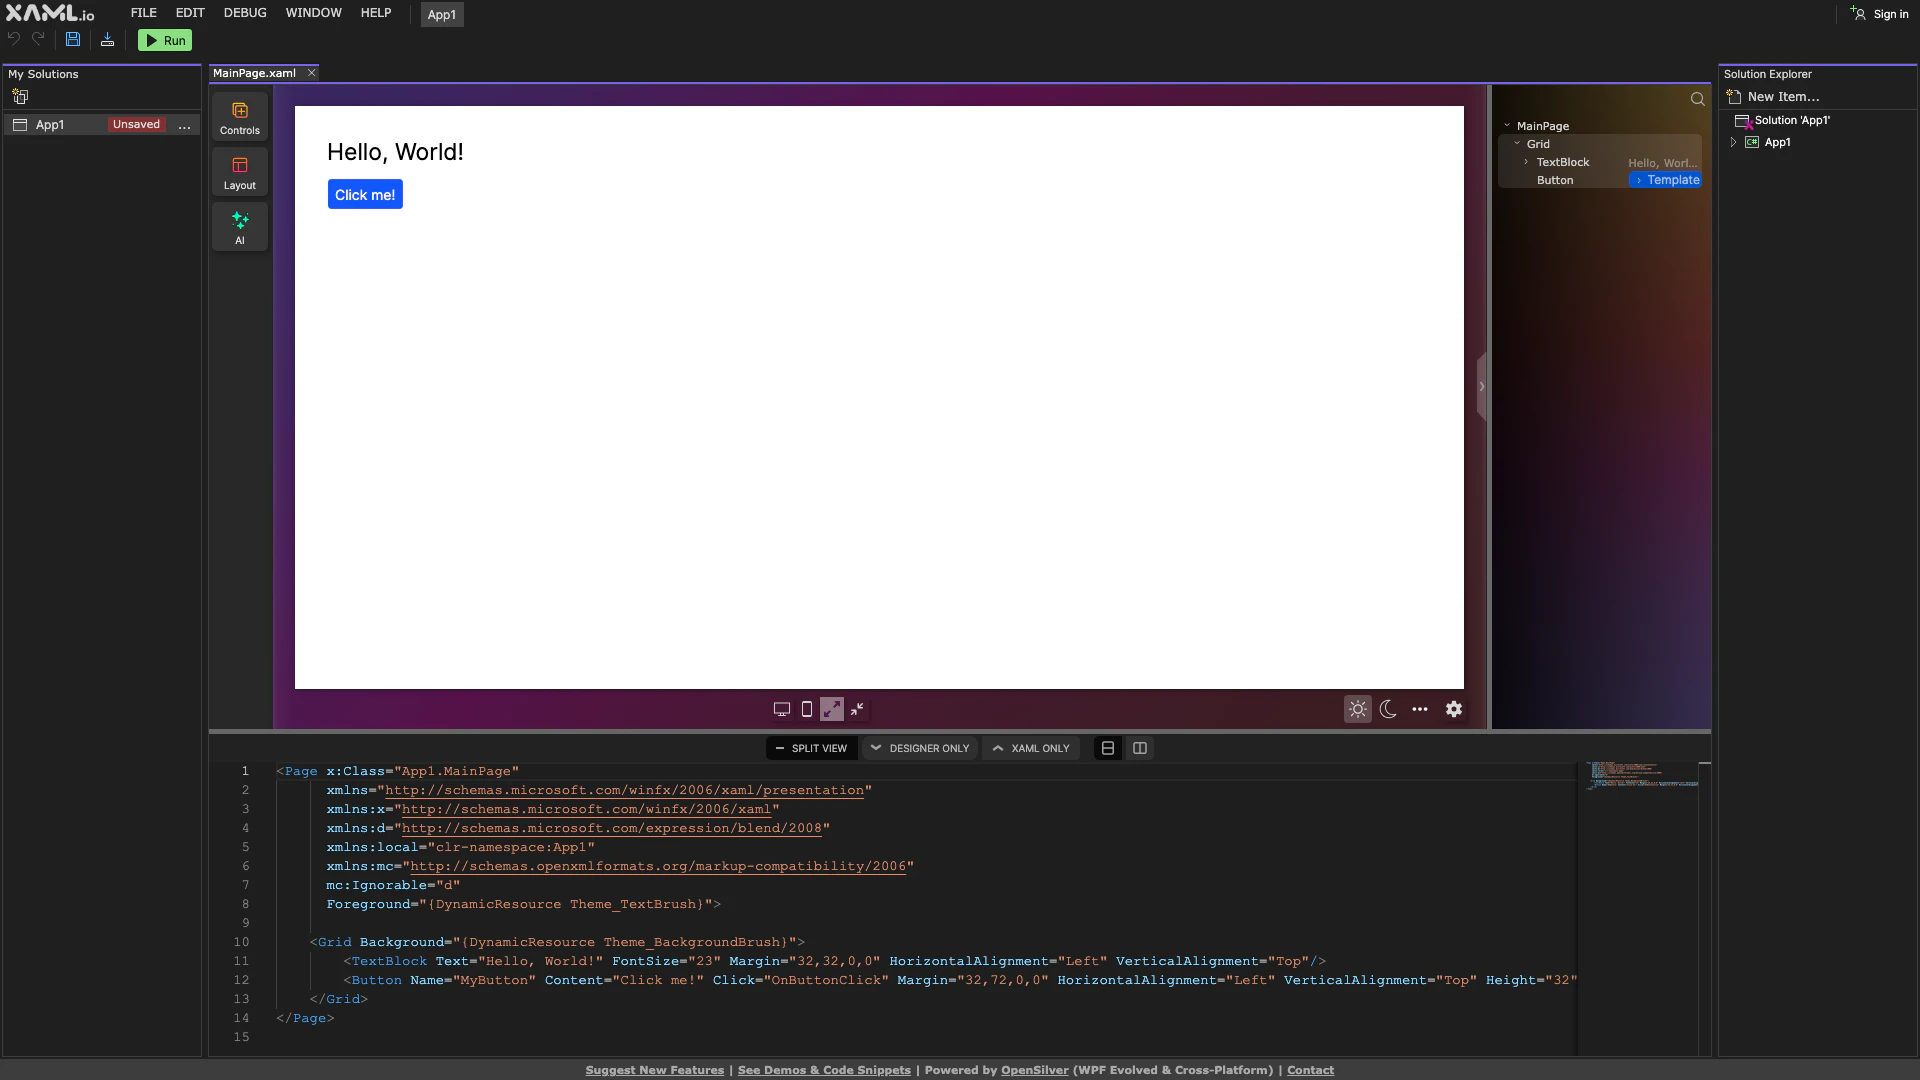1920x1080 pixels.
Task: Select the mobile phone preview icon
Action: (807, 709)
